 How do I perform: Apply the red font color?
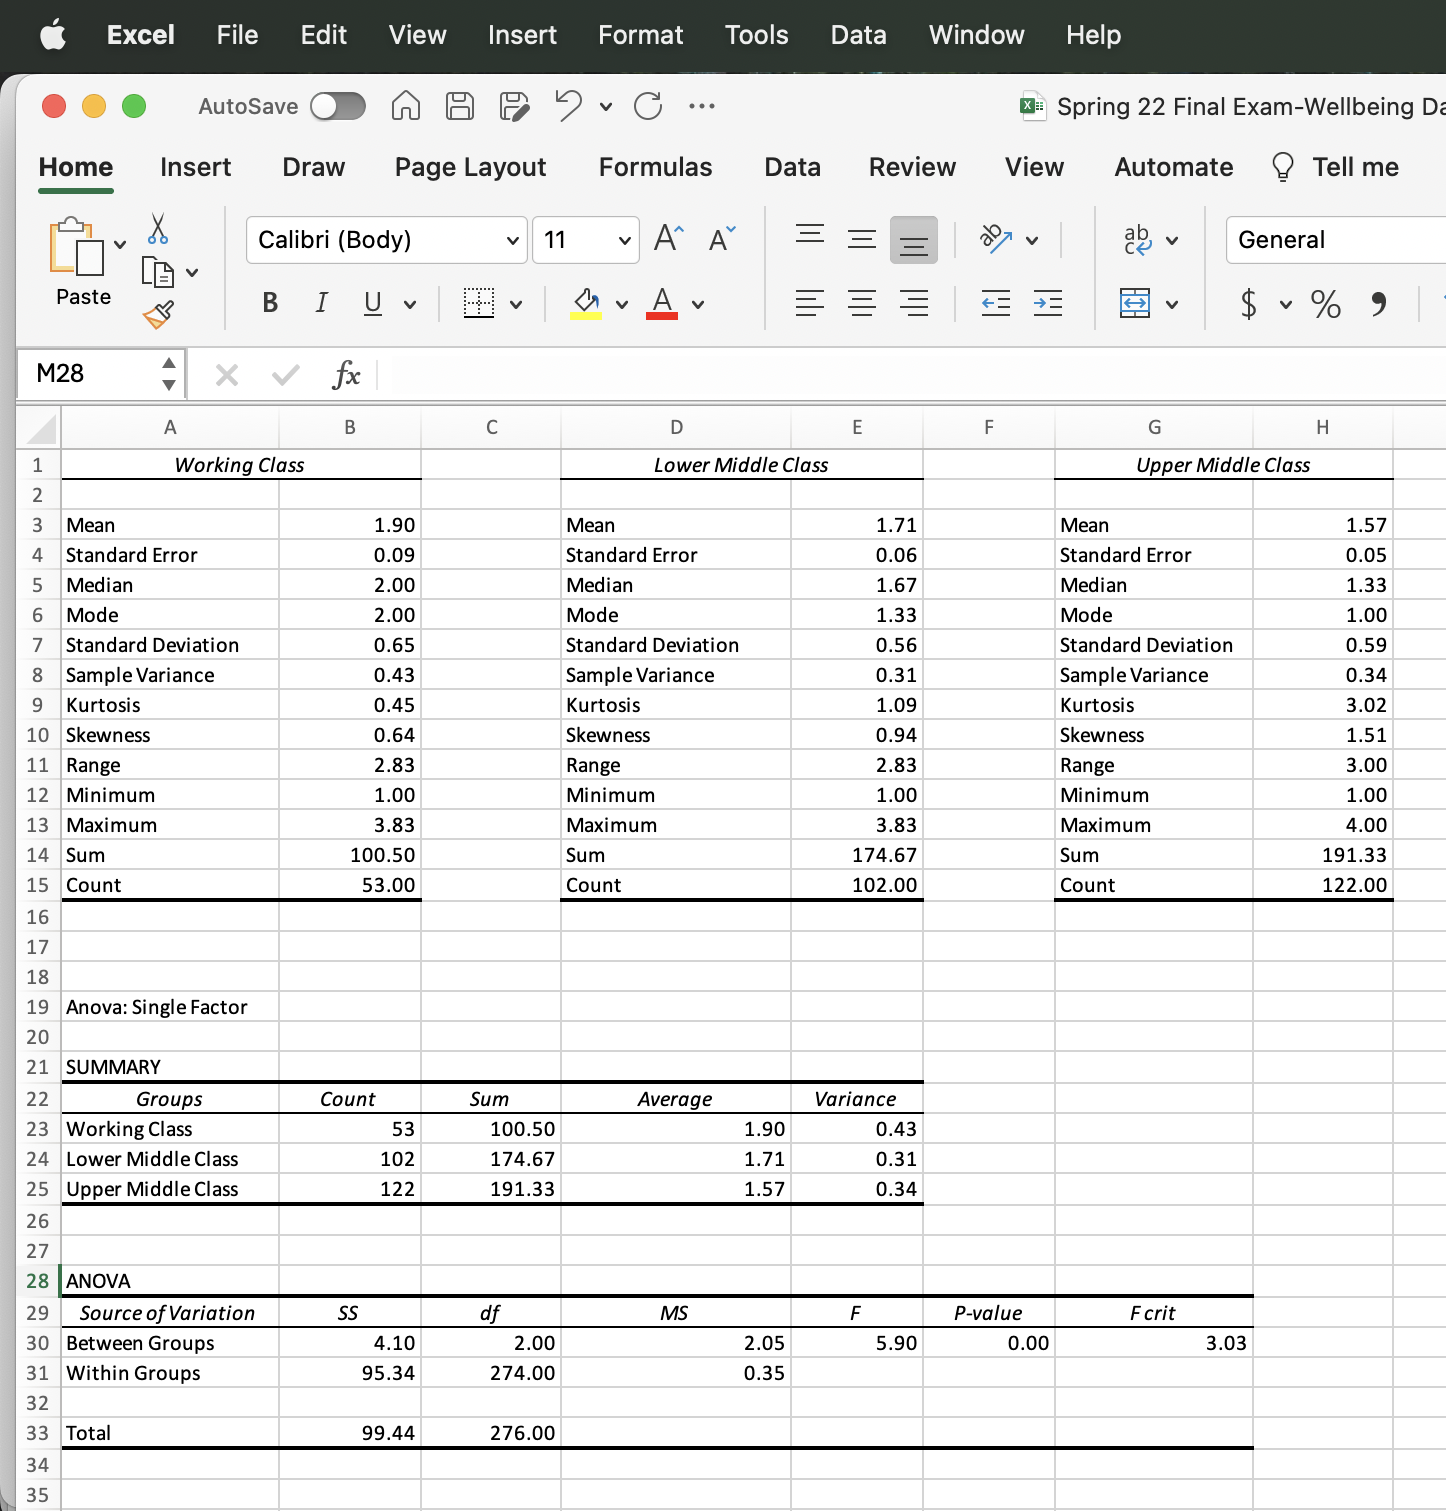(x=662, y=303)
